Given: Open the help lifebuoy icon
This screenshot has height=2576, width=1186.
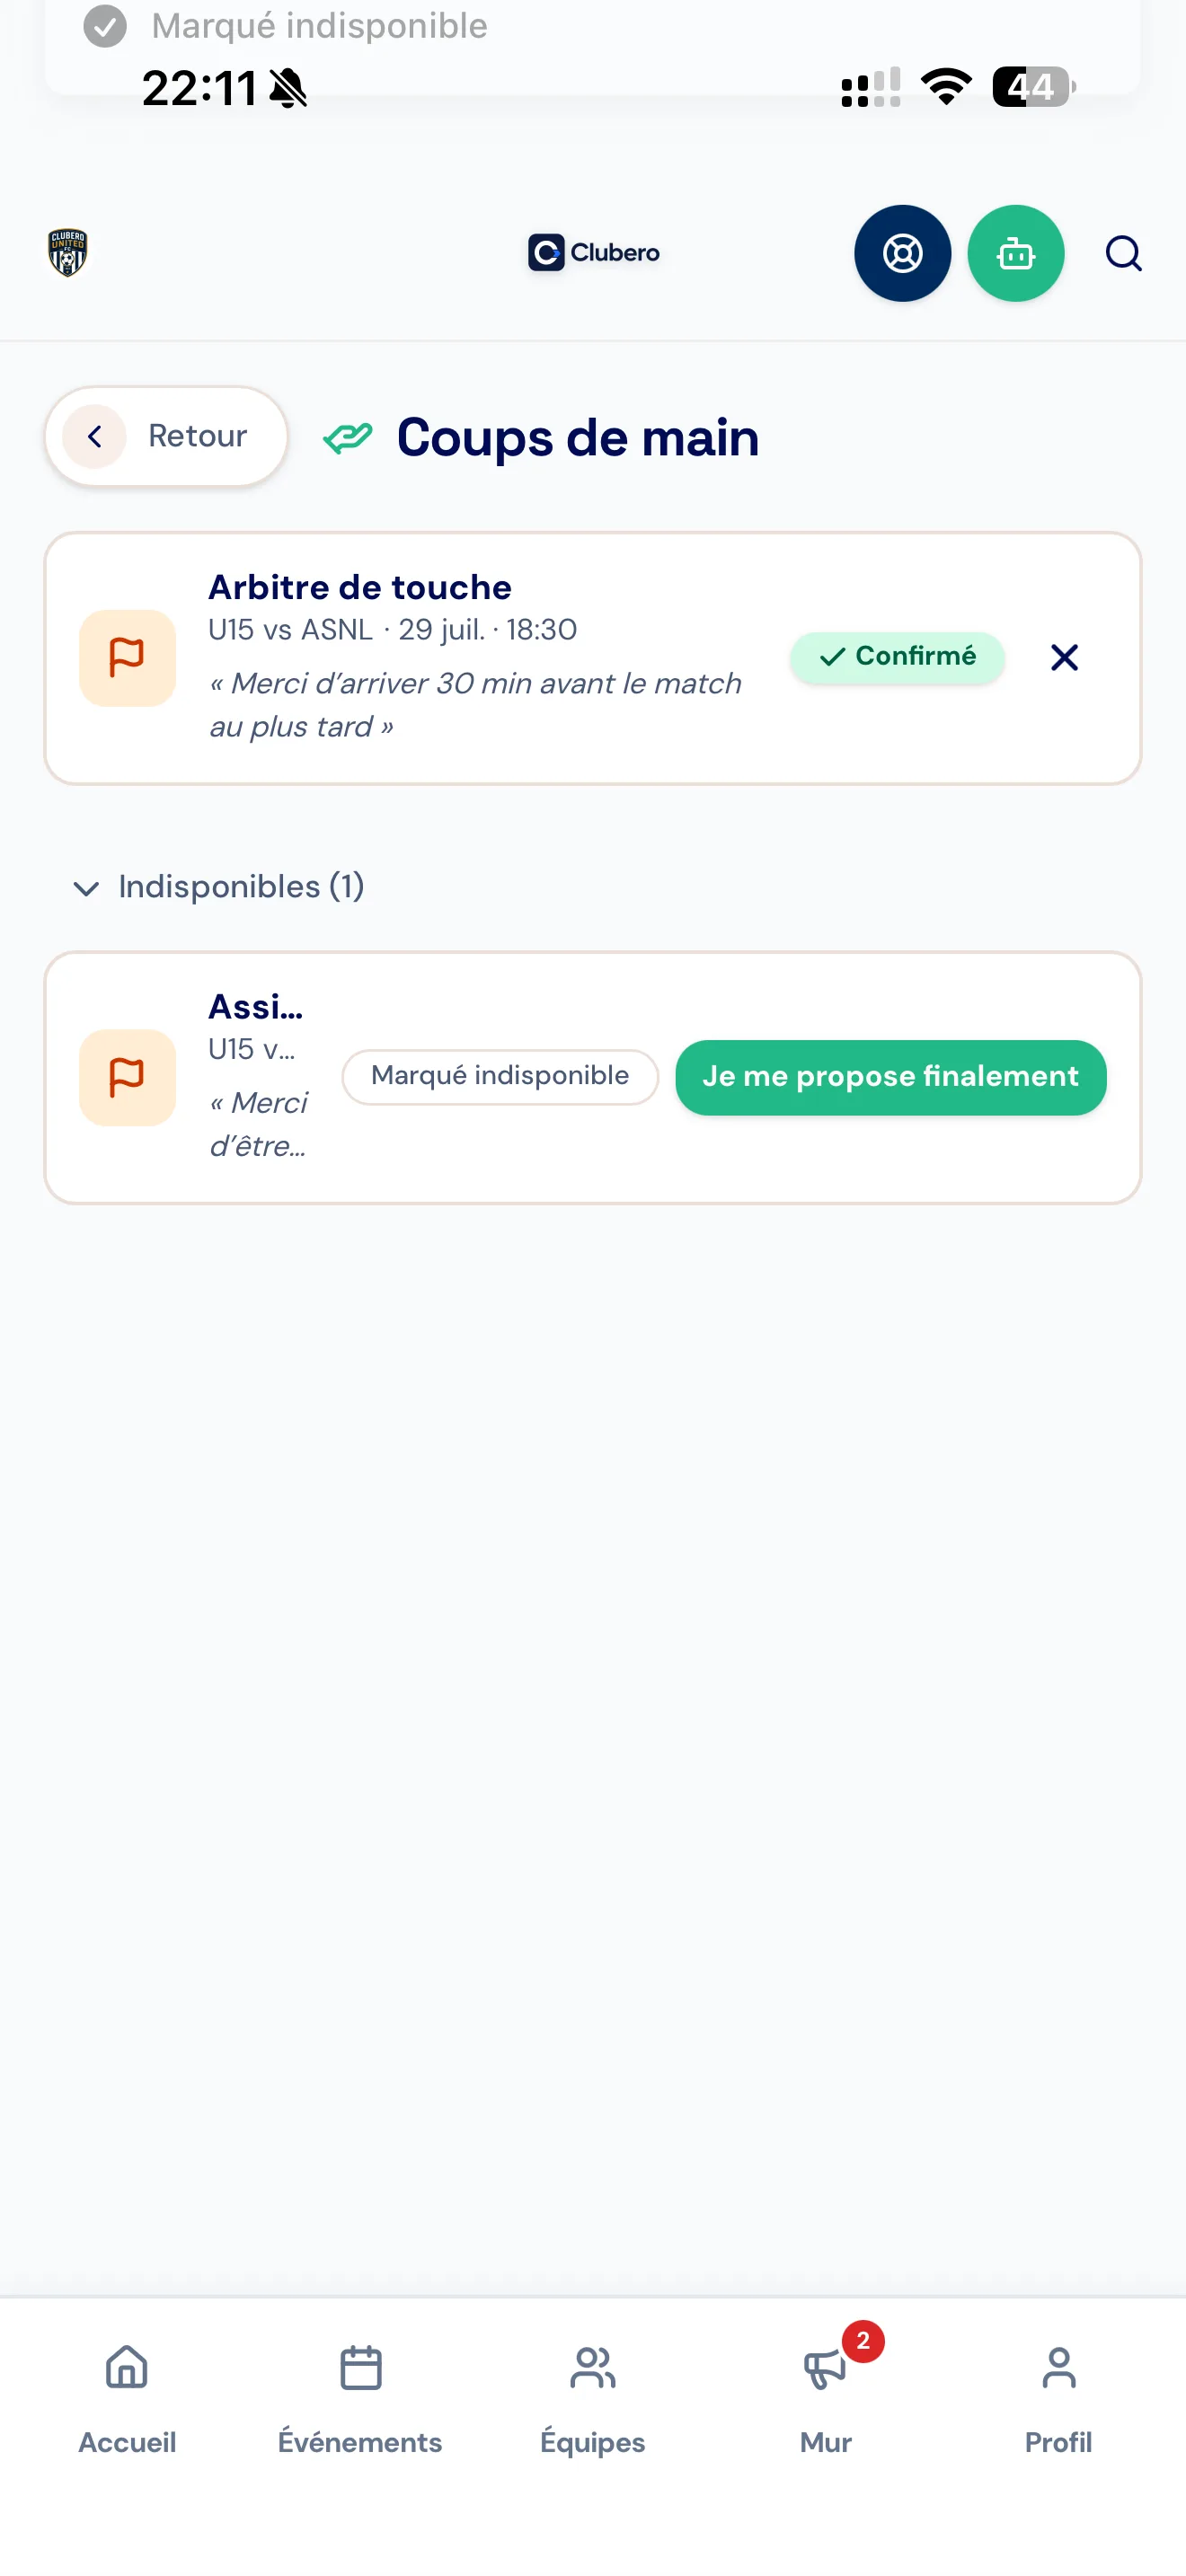Looking at the screenshot, I should (902, 253).
